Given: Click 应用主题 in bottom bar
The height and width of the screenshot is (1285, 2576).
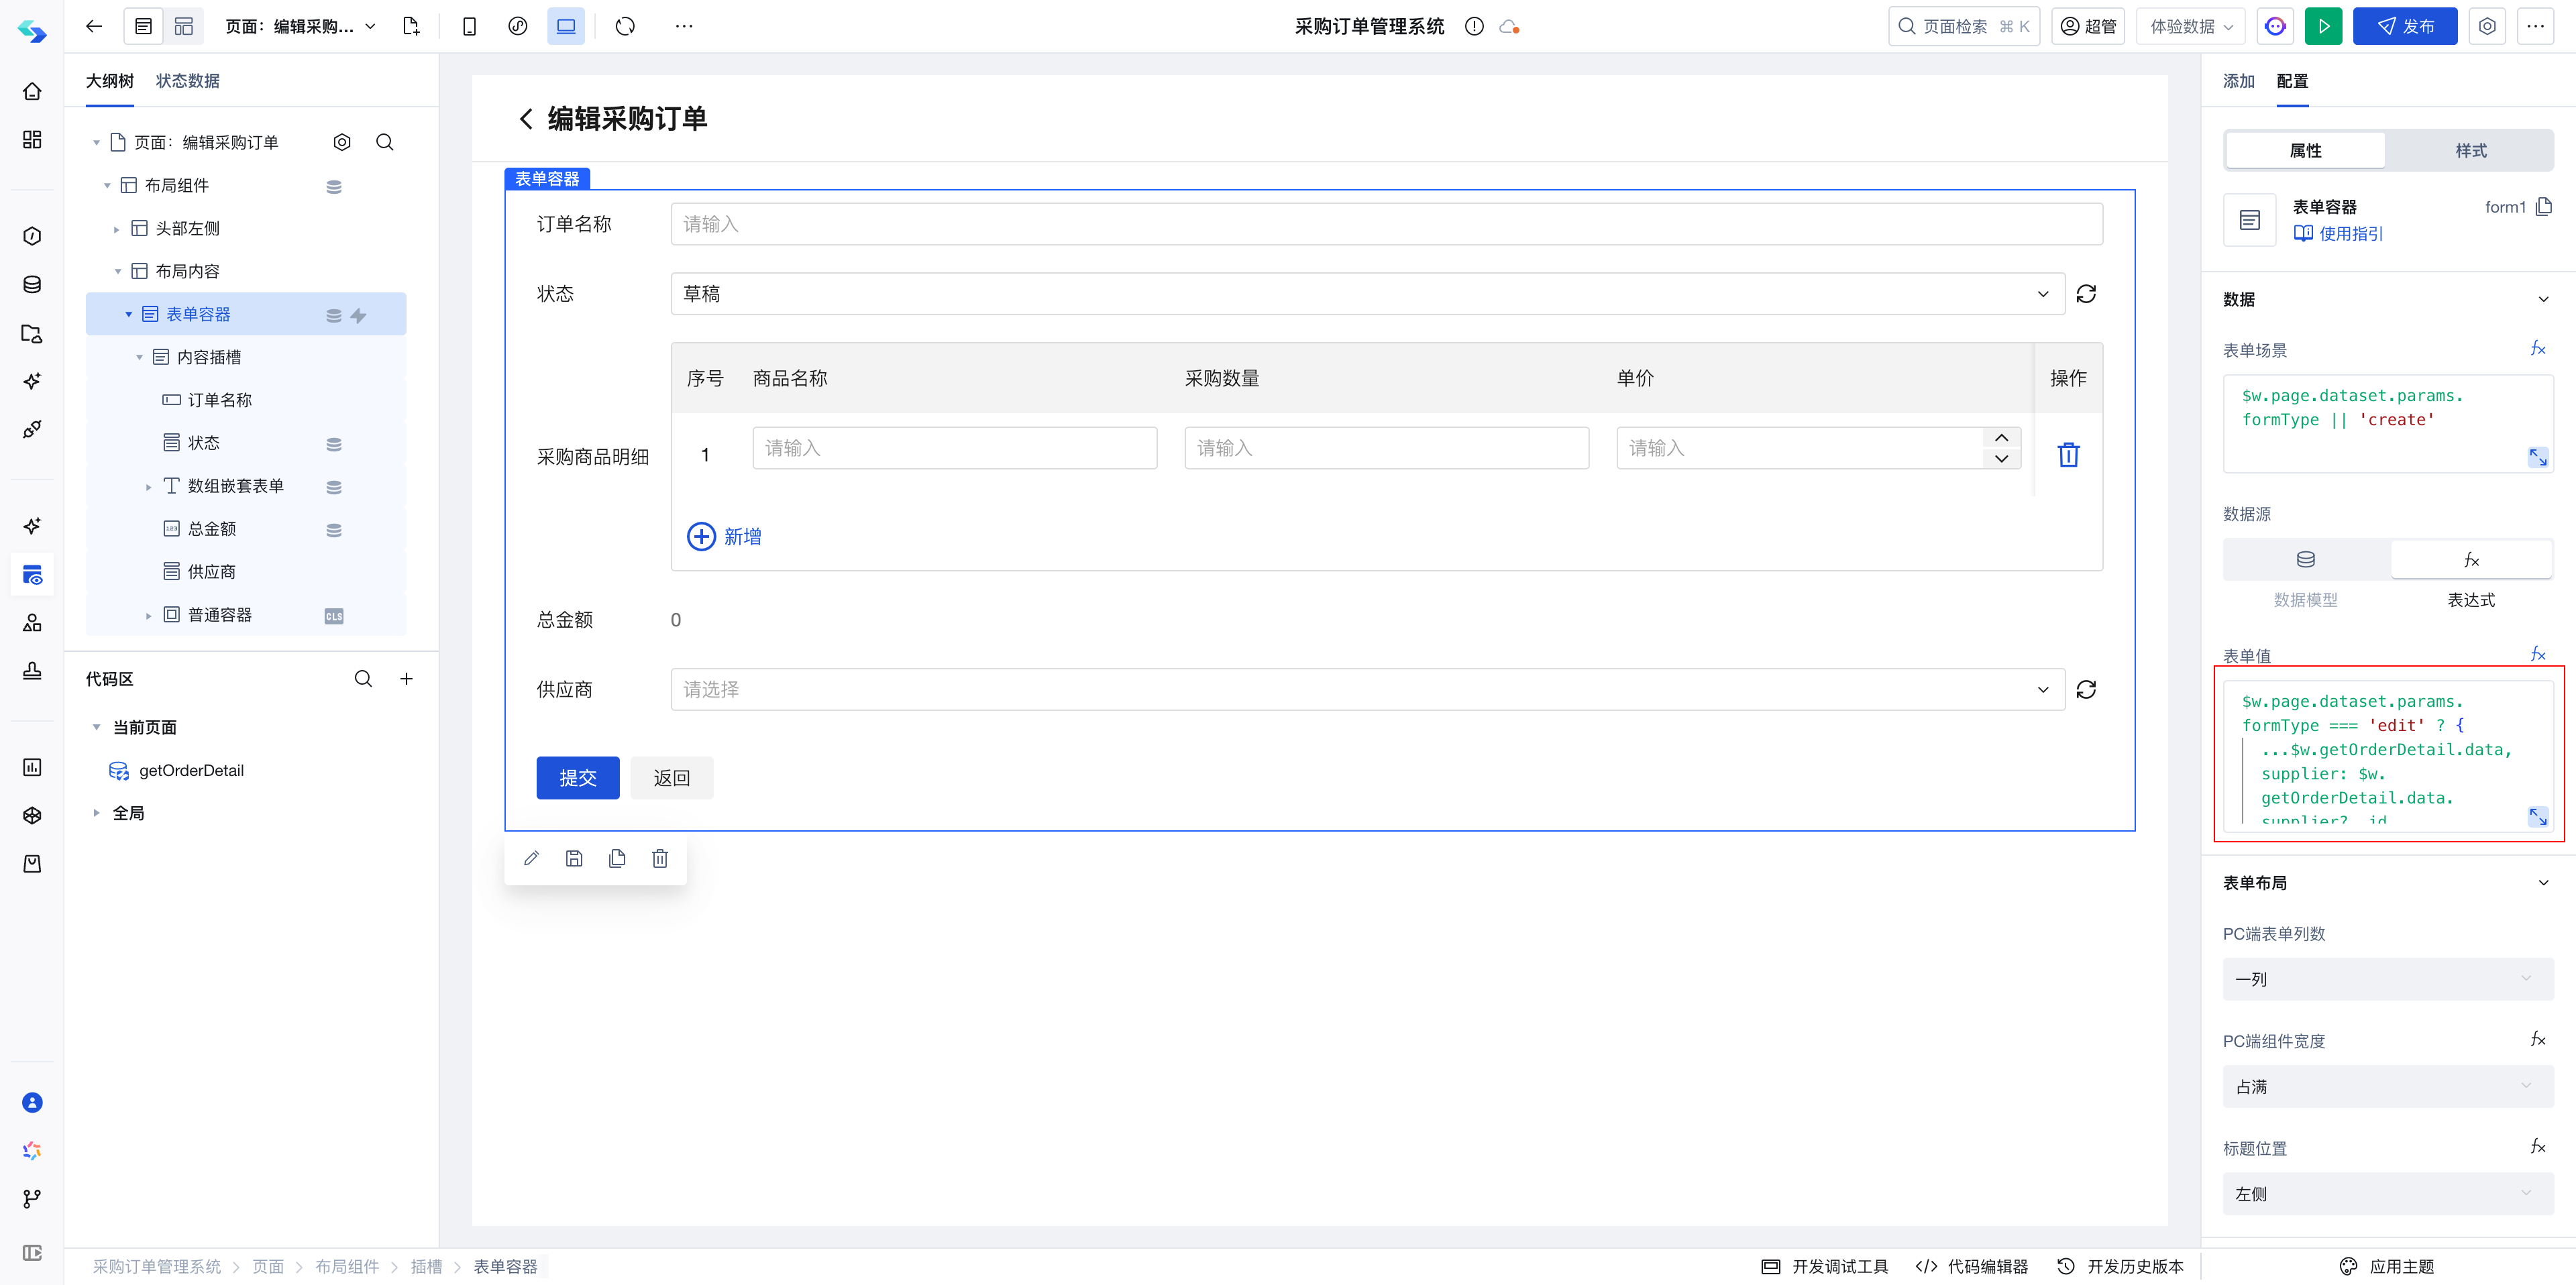Looking at the screenshot, I should click(x=2386, y=1266).
